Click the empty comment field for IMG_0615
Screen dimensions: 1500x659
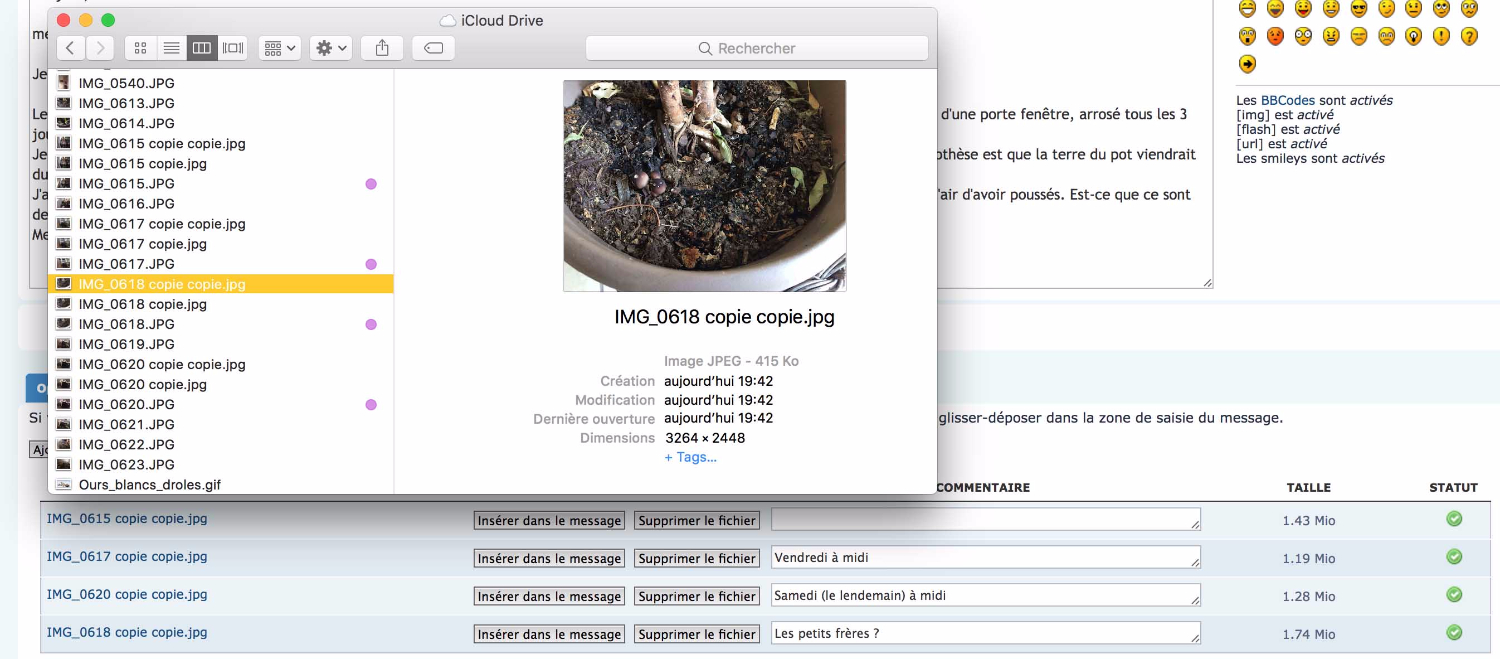984,519
